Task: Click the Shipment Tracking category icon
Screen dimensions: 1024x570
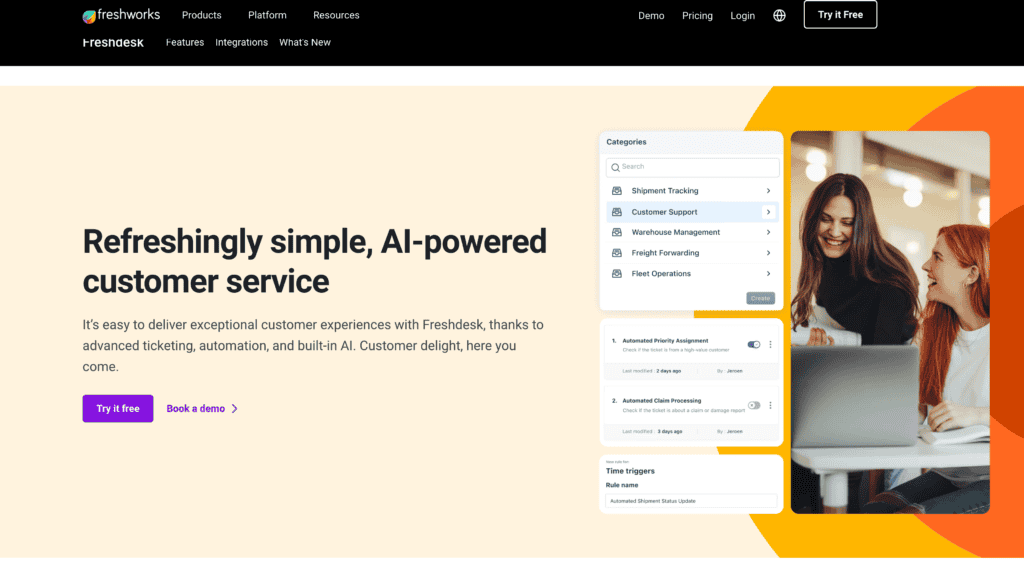Action: coord(616,191)
